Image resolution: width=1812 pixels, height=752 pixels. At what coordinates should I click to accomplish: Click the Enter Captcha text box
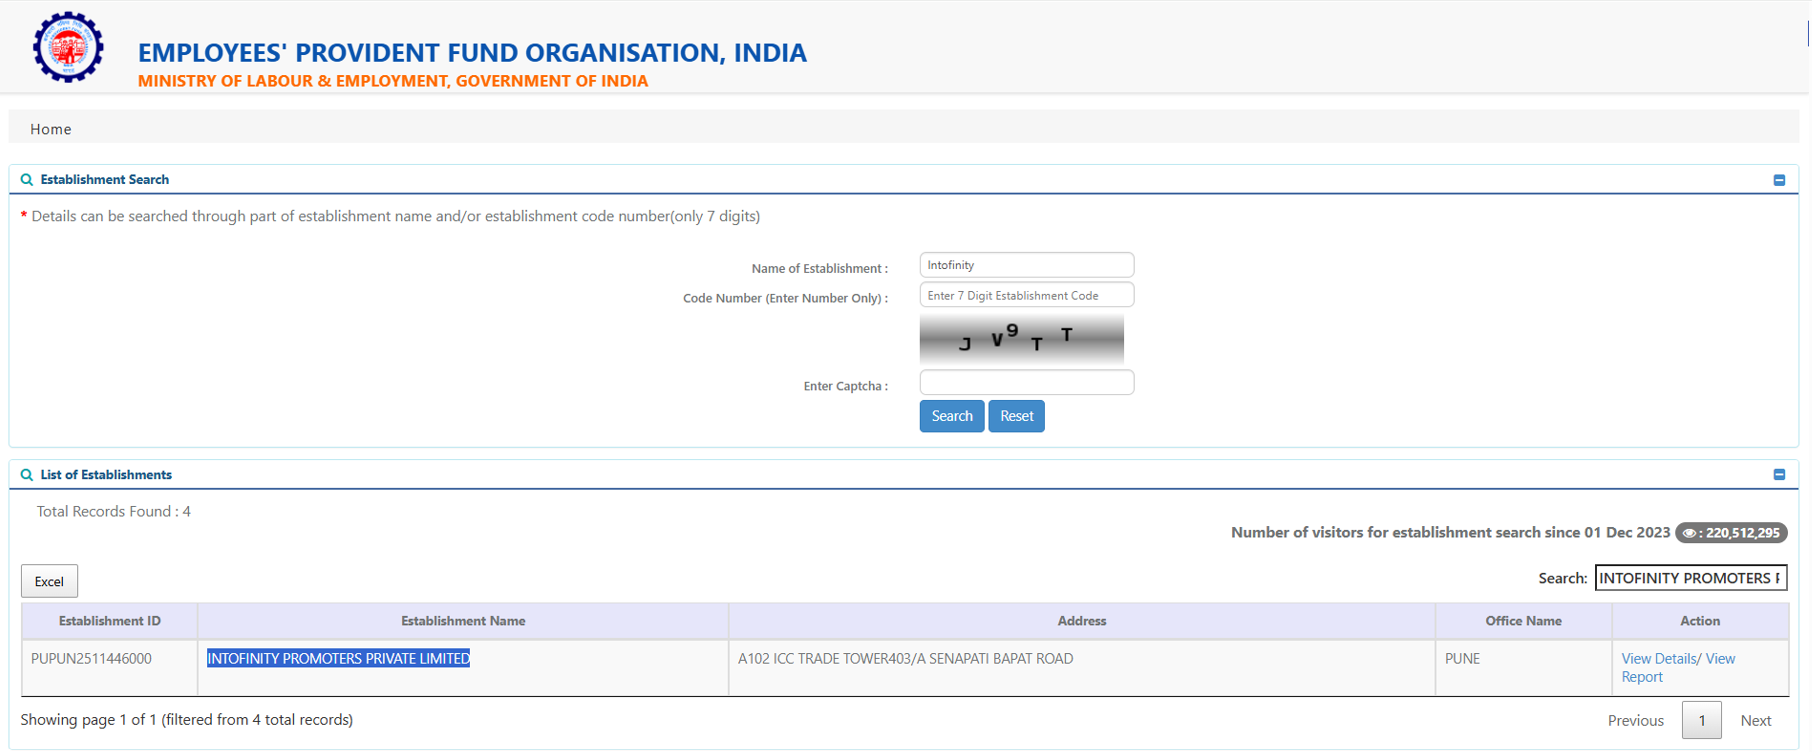(x=1026, y=383)
